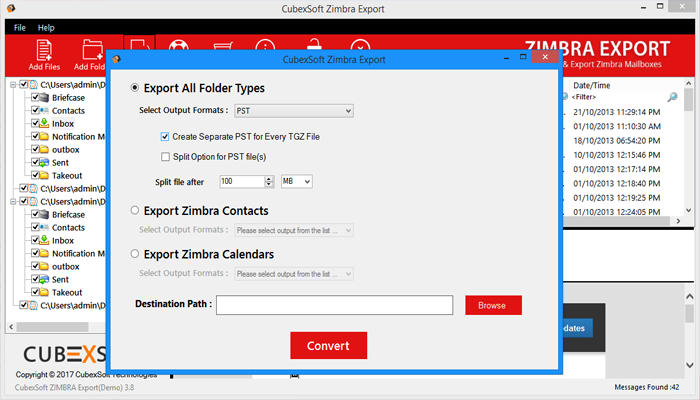Select the second outbox folder in tree
This screenshot has width=700, height=400.
coord(66,267)
